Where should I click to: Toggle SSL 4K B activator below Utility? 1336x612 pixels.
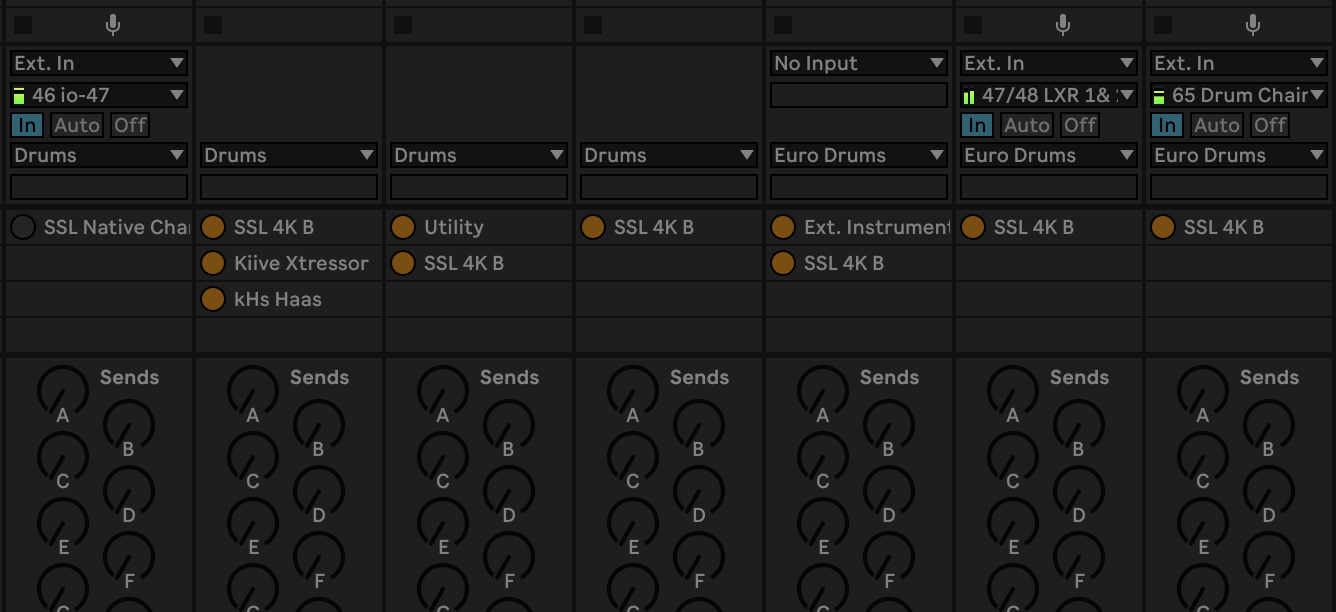pos(403,263)
